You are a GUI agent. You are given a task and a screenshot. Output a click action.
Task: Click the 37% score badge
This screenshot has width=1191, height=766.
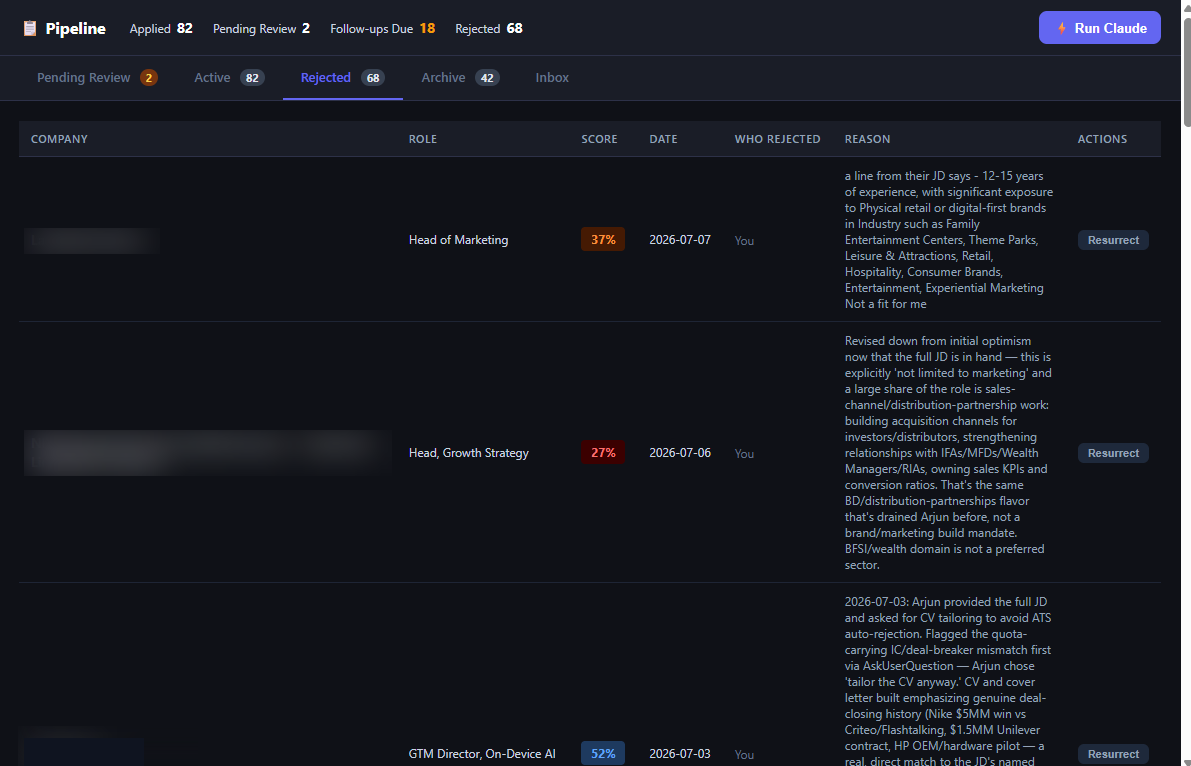603,239
